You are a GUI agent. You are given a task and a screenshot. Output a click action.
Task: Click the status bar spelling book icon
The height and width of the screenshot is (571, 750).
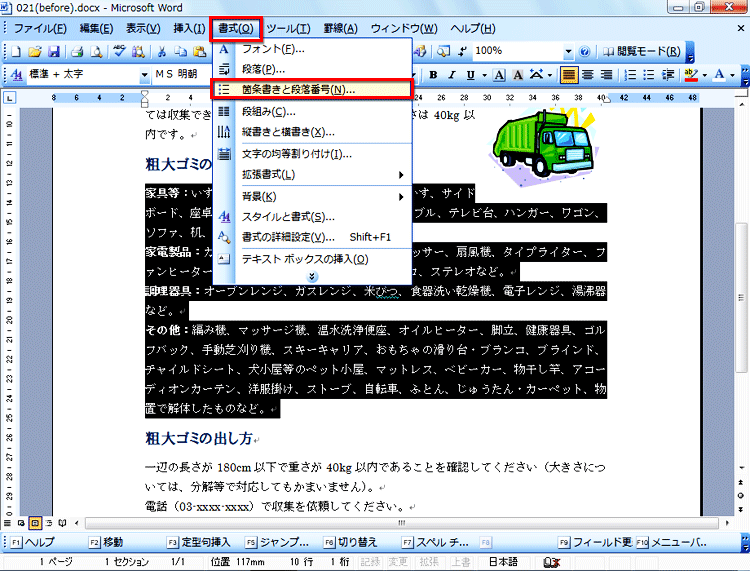tap(552, 562)
